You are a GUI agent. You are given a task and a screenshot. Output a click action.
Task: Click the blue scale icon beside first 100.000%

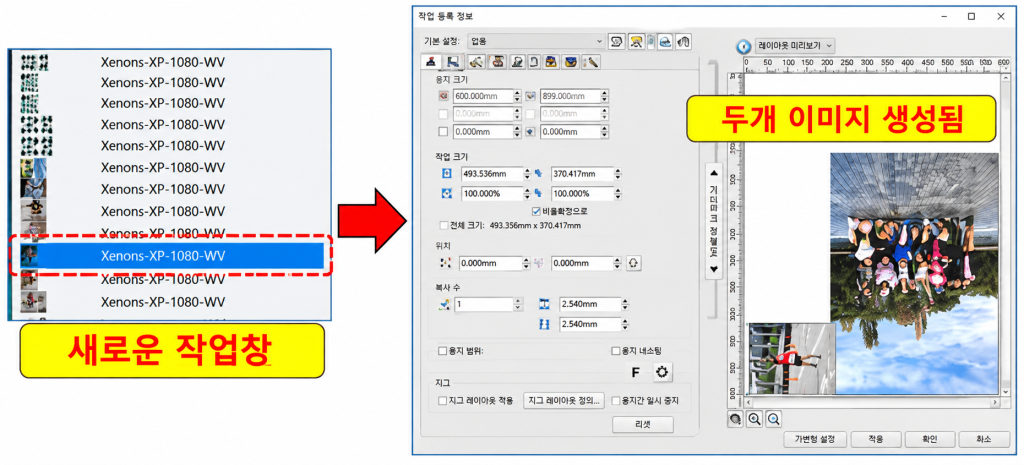(x=447, y=194)
